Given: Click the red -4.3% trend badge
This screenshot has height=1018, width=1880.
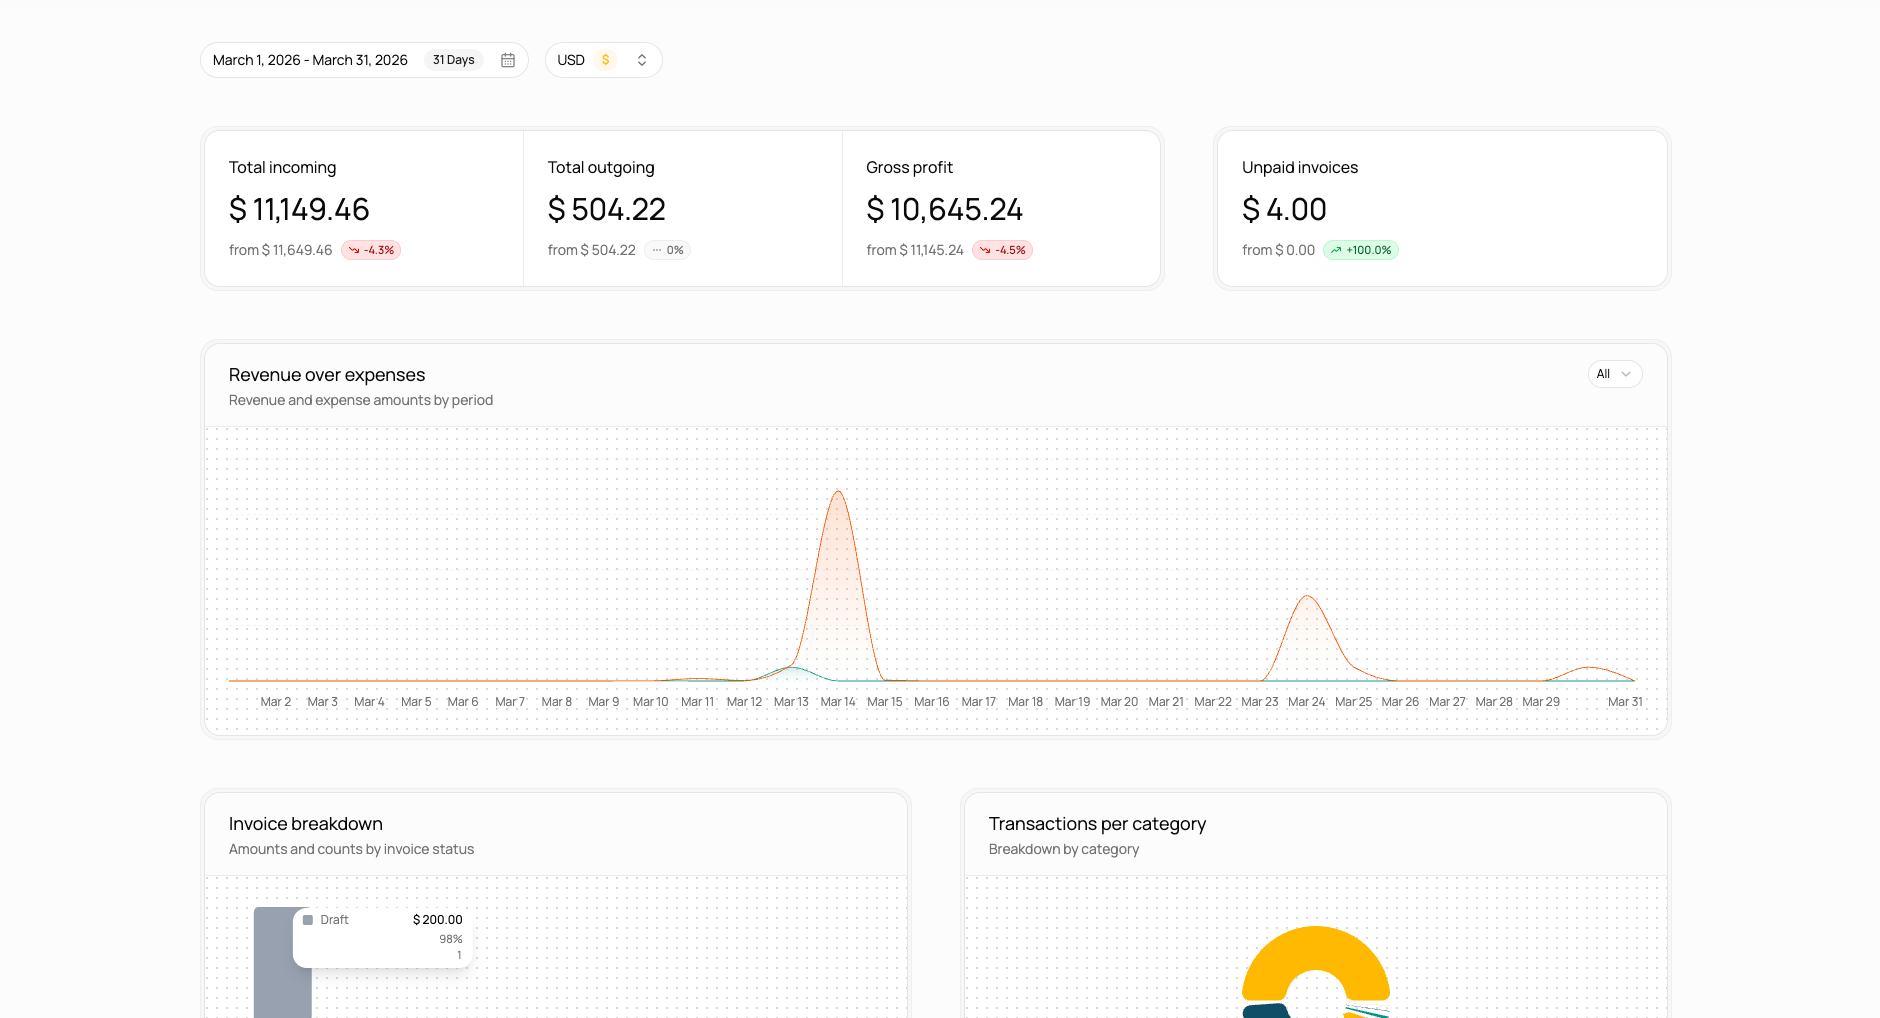Looking at the screenshot, I should (x=371, y=250).
